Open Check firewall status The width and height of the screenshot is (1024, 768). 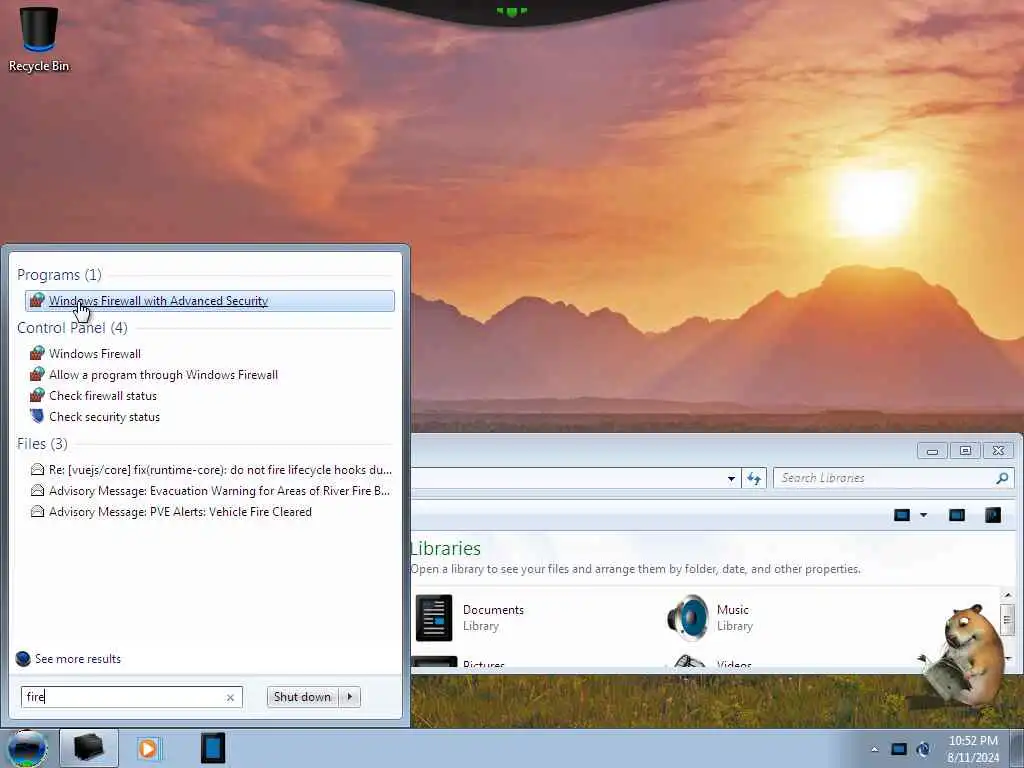point(103,396)
